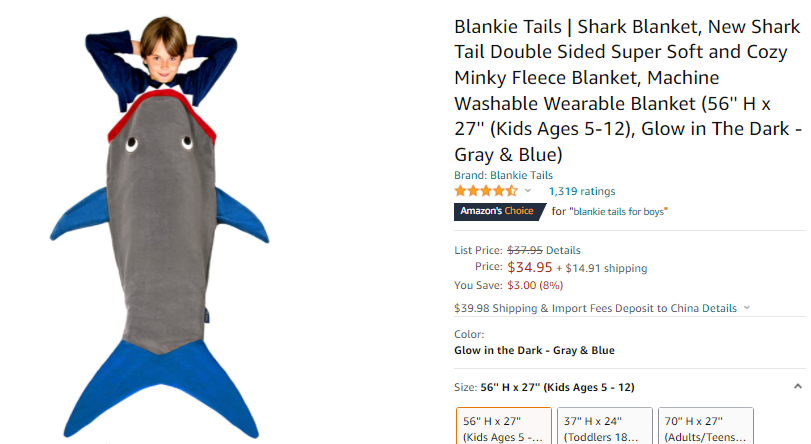Expand the Shipping & Import Fees Details chevron
The image size is (811, 444).
[747, 308]
